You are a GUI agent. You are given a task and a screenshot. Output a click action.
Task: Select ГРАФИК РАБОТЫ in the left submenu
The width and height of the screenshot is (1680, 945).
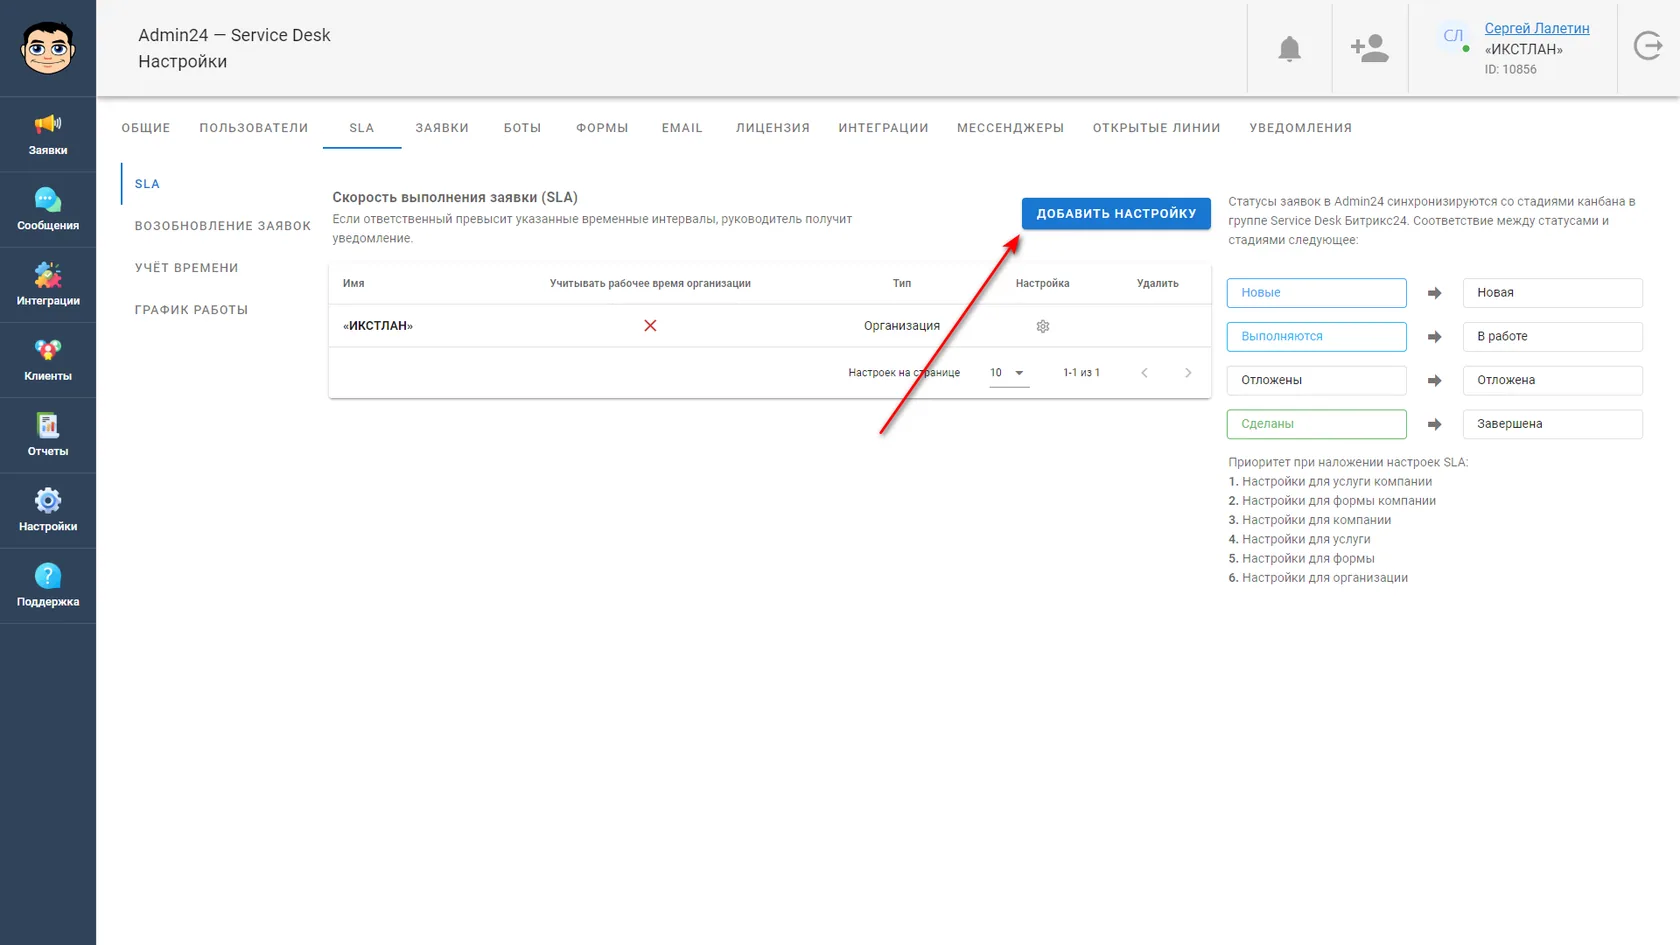pyautogui.click(x=192, y=310)
